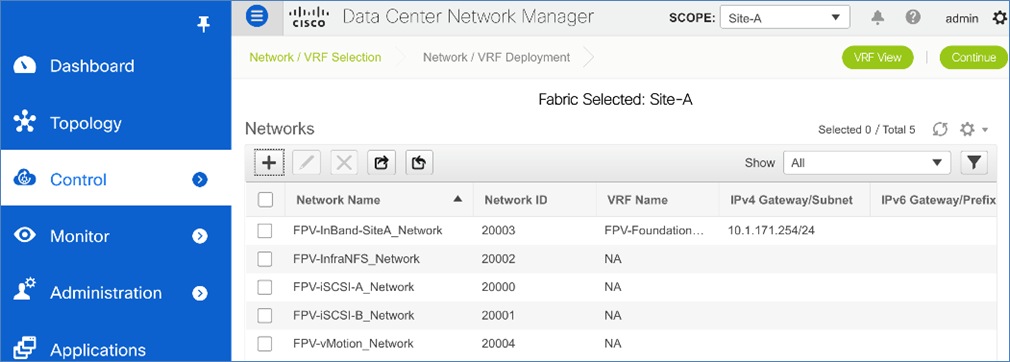The height and width of the screenshot is (362, 1010).
Task: Click Network ID 20000 cell
Action: 498,287
